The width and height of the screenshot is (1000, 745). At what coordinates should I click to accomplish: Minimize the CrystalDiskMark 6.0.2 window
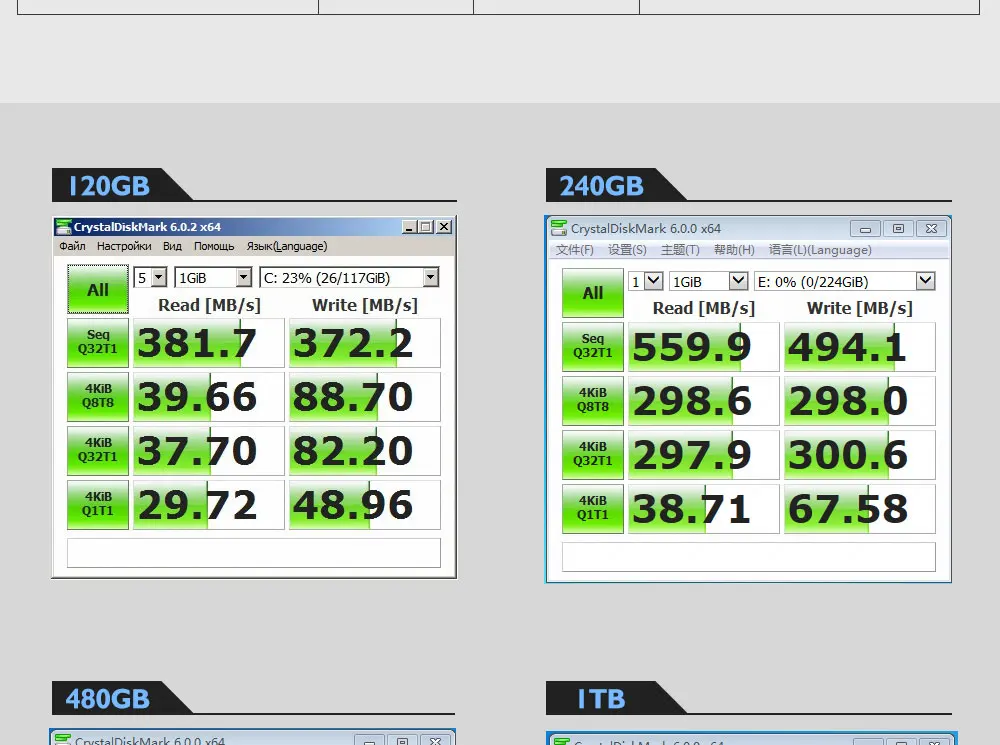[x=409, y=226]
